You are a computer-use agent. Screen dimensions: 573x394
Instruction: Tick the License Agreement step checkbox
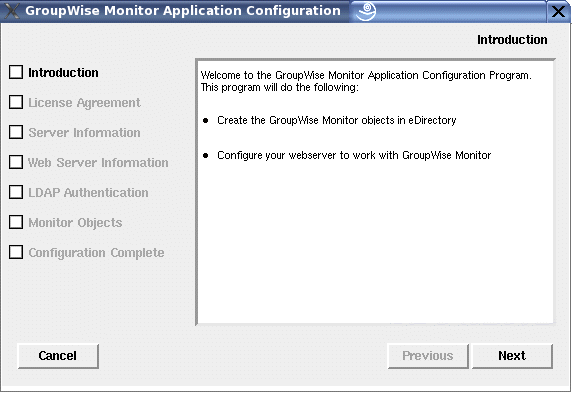tap(16, 102)
